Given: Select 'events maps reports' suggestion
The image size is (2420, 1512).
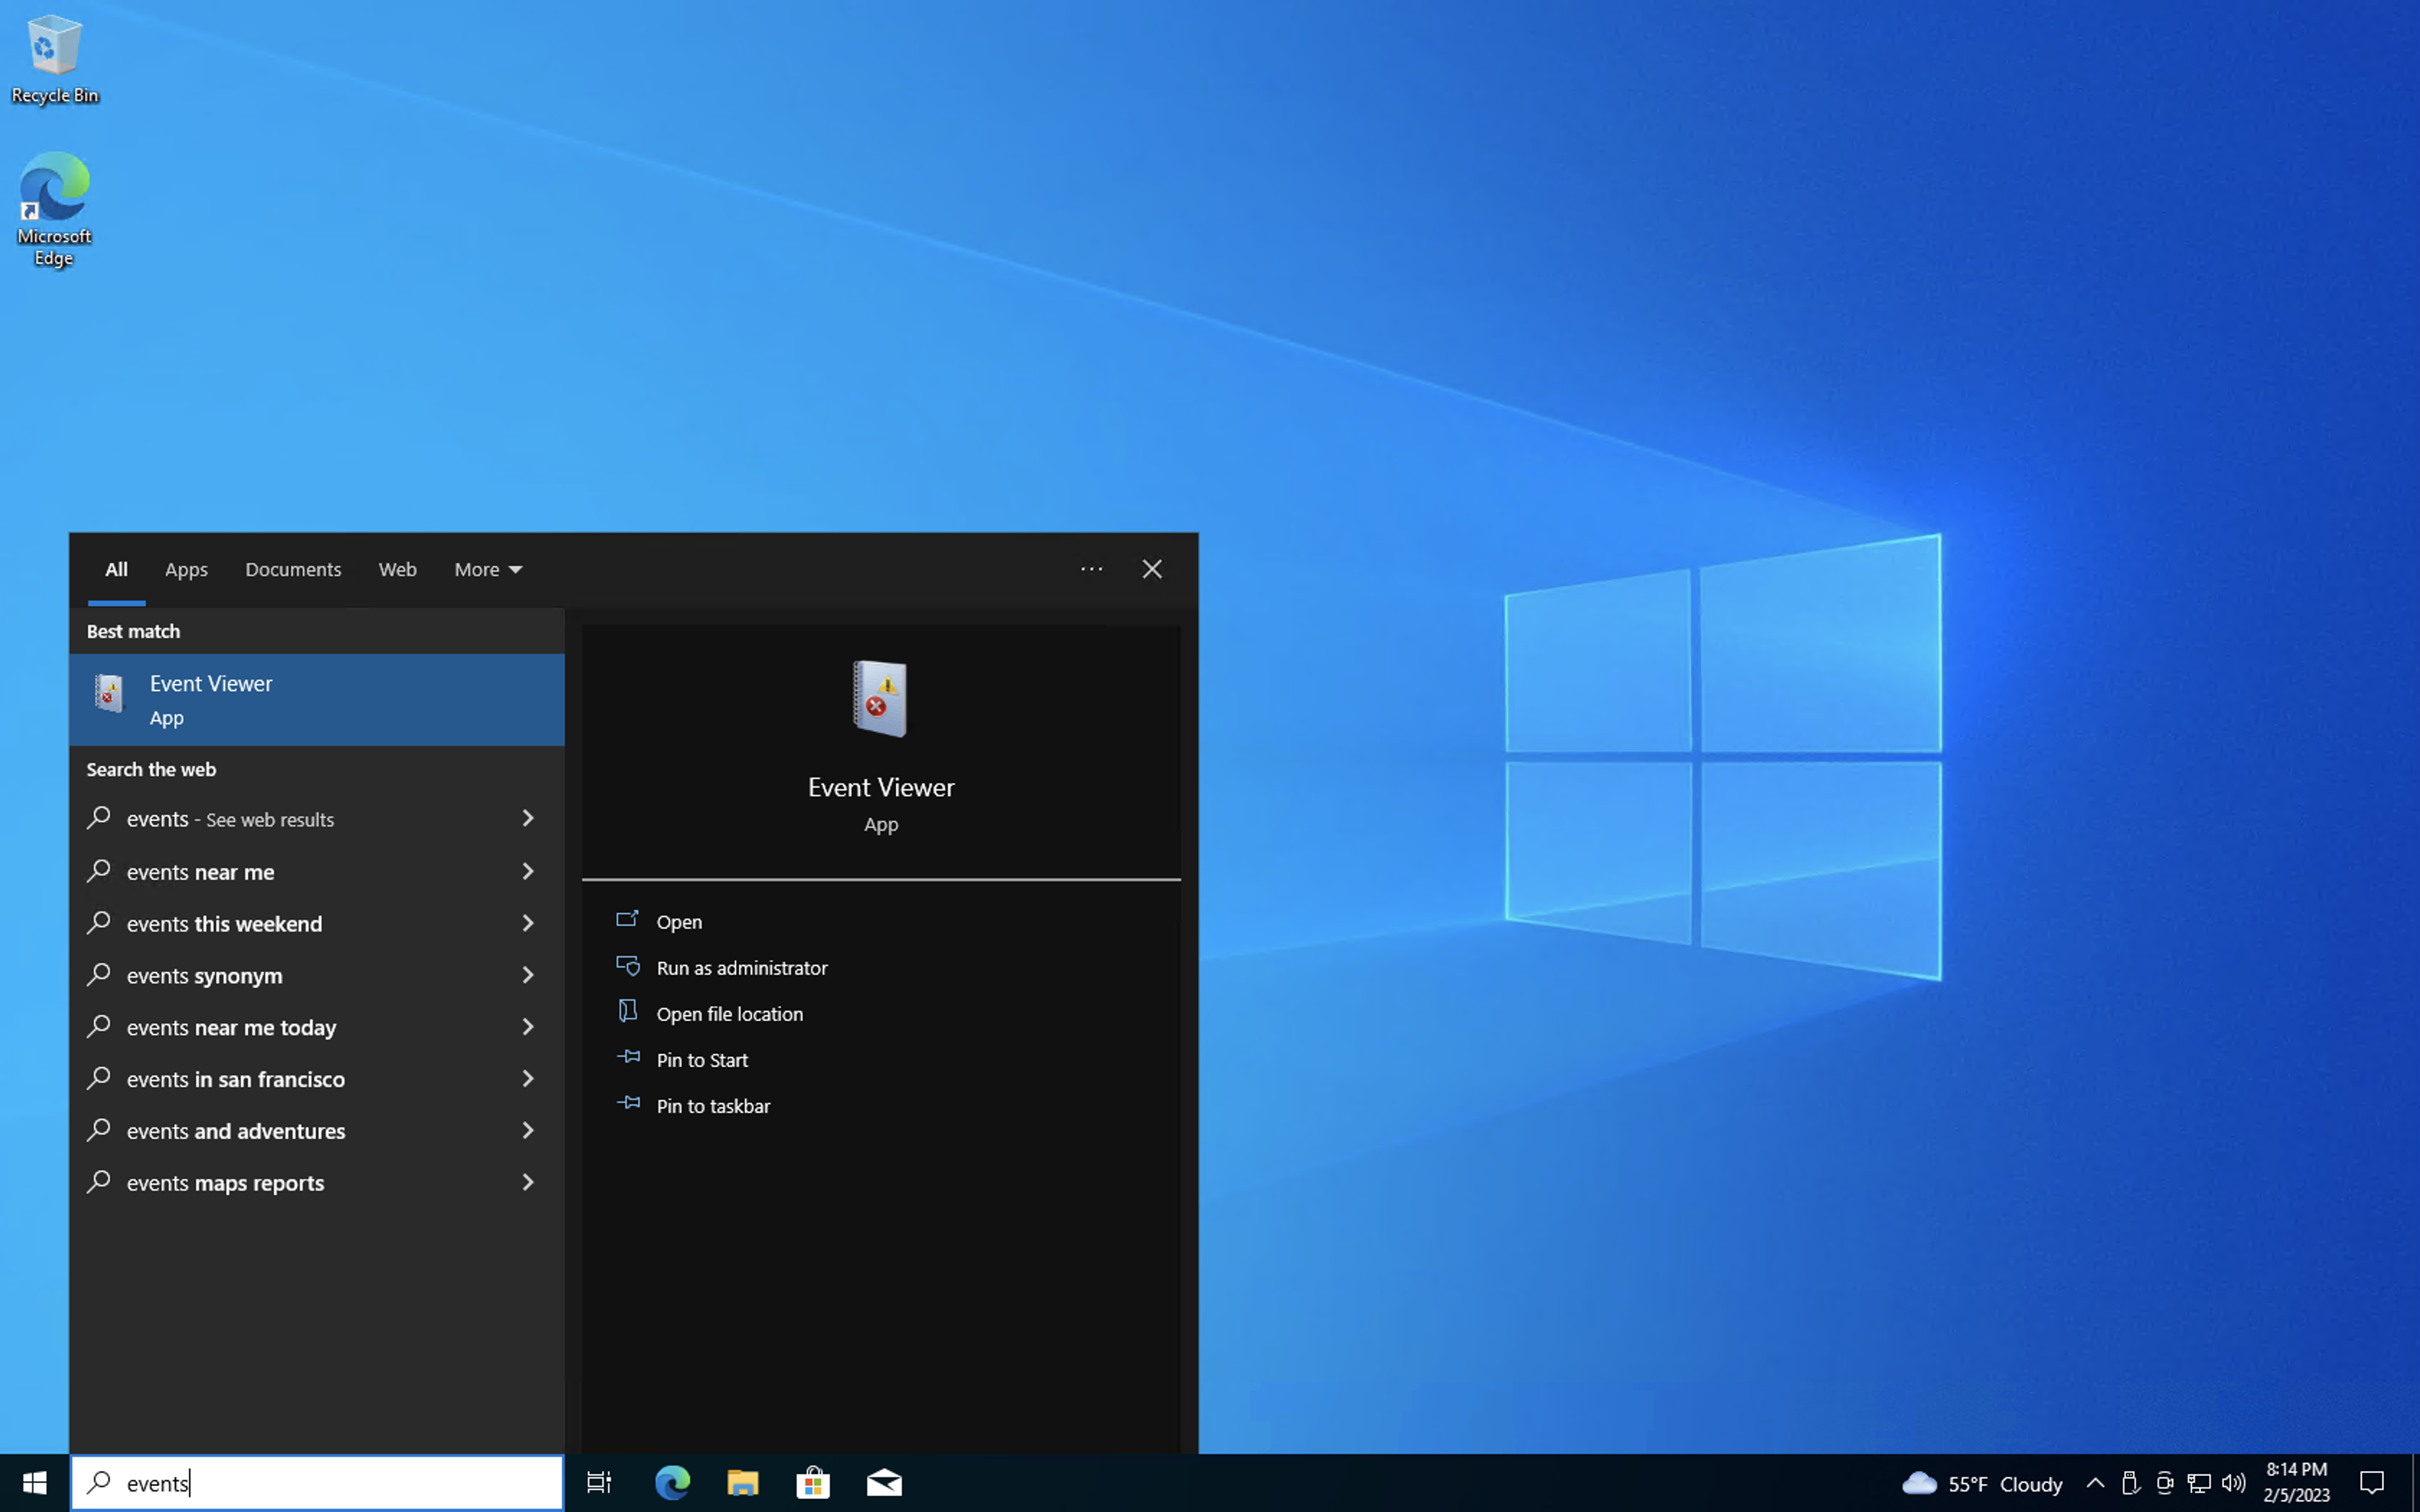Looking at the screenshot, I should coord(317,1183).
